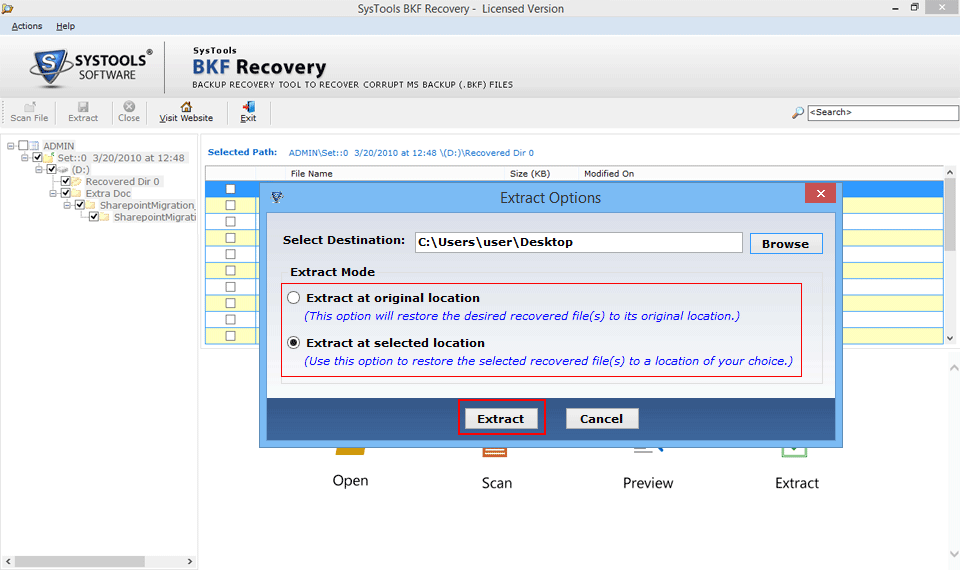Image resolution: width=960 pixels, height=570 pixels.
Task: Collapse the Extra Doc node
Action: pos(53,193)
